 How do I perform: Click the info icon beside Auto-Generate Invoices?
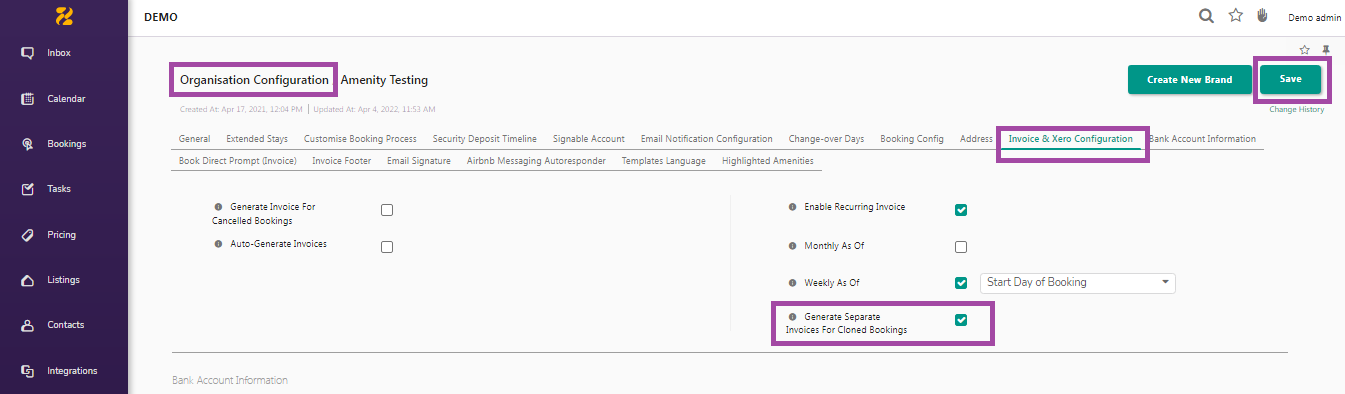point(219,244)
